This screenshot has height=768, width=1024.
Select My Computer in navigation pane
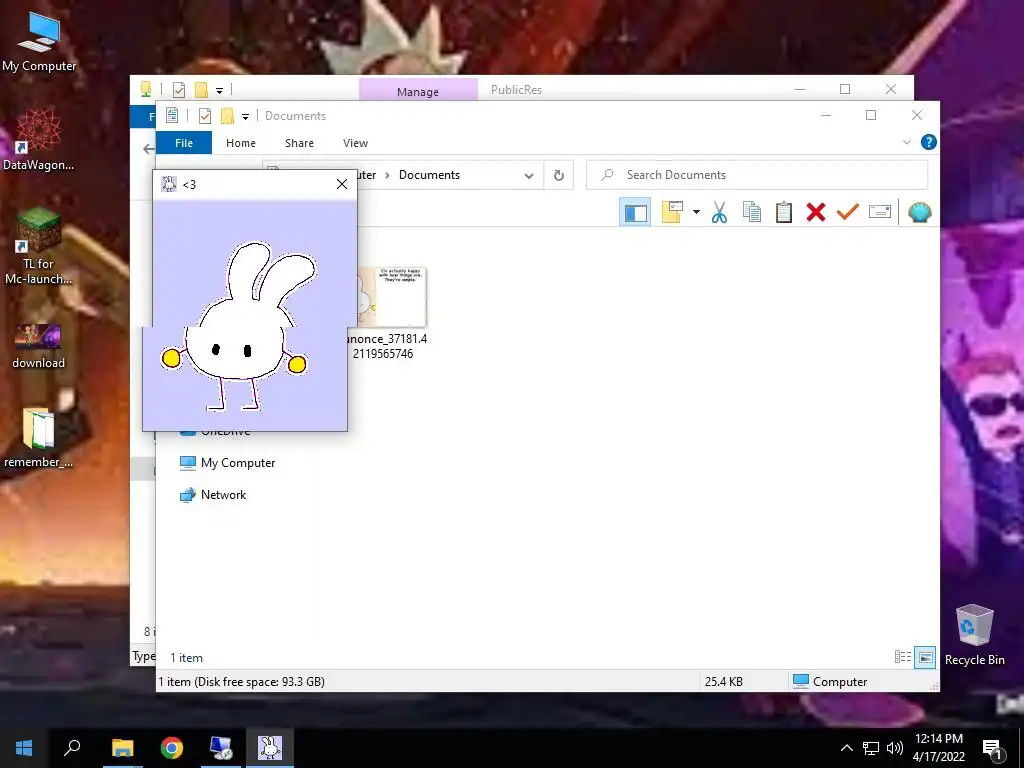point(228,463)
